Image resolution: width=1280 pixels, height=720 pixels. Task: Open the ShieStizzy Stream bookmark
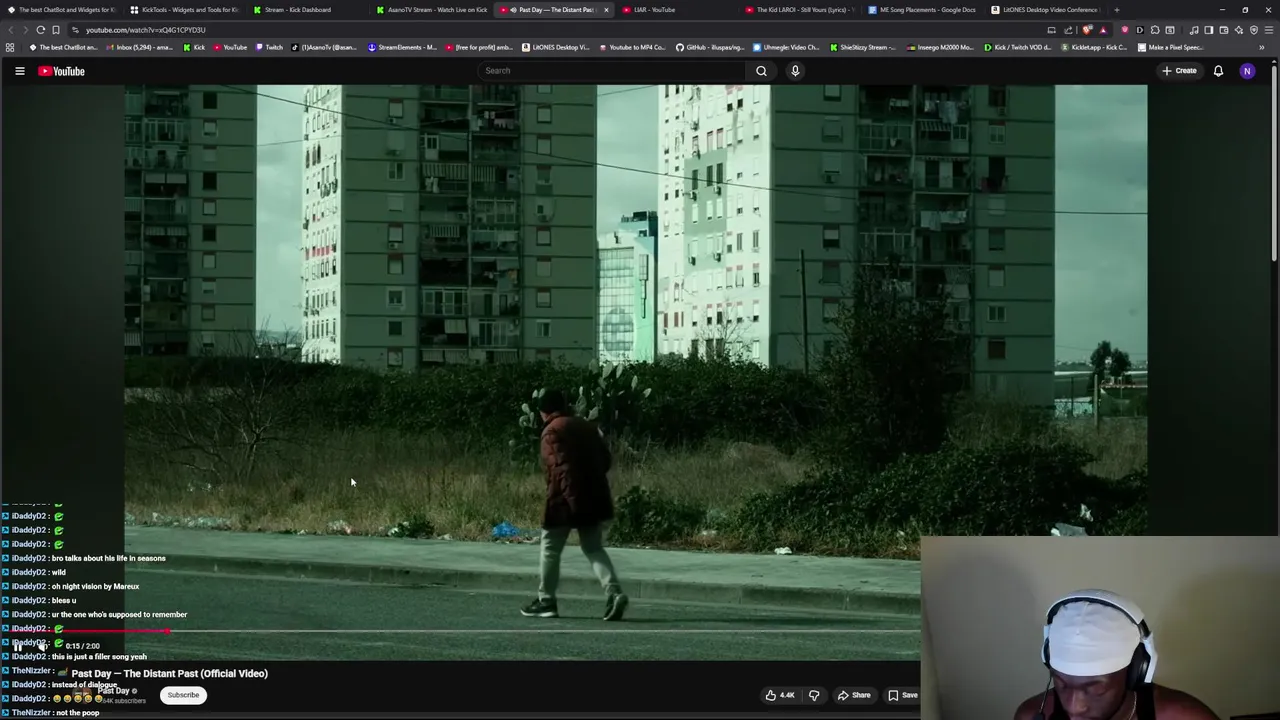[863, 47]
